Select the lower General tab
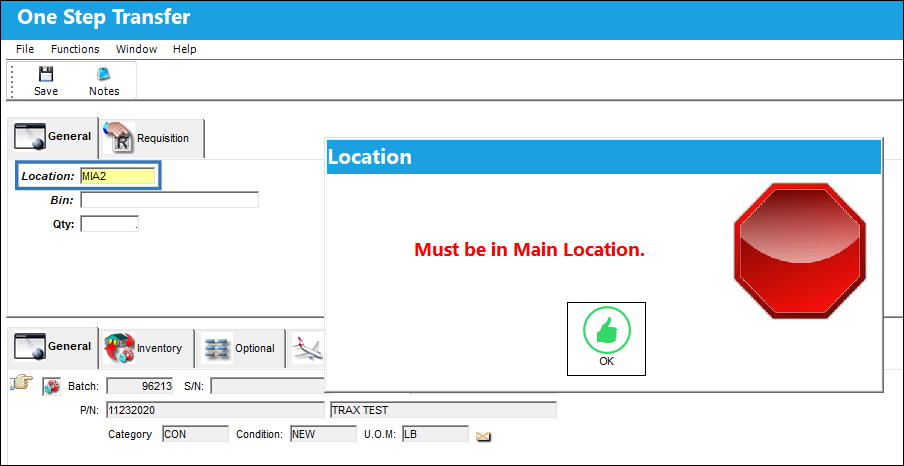This screenshot has height=466, width=904. (x=52, y=347)
